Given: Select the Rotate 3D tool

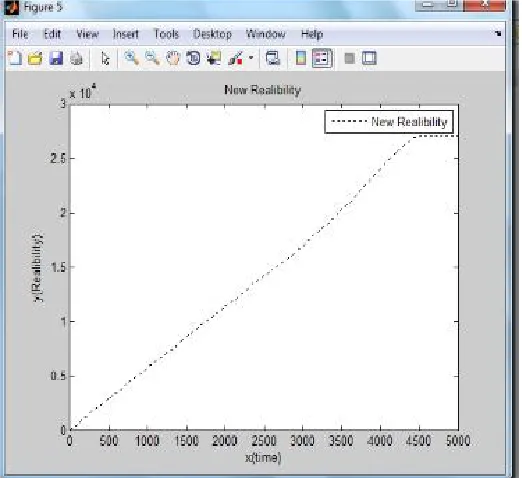Looking at the screenshot, I should [x=193, y=59].
